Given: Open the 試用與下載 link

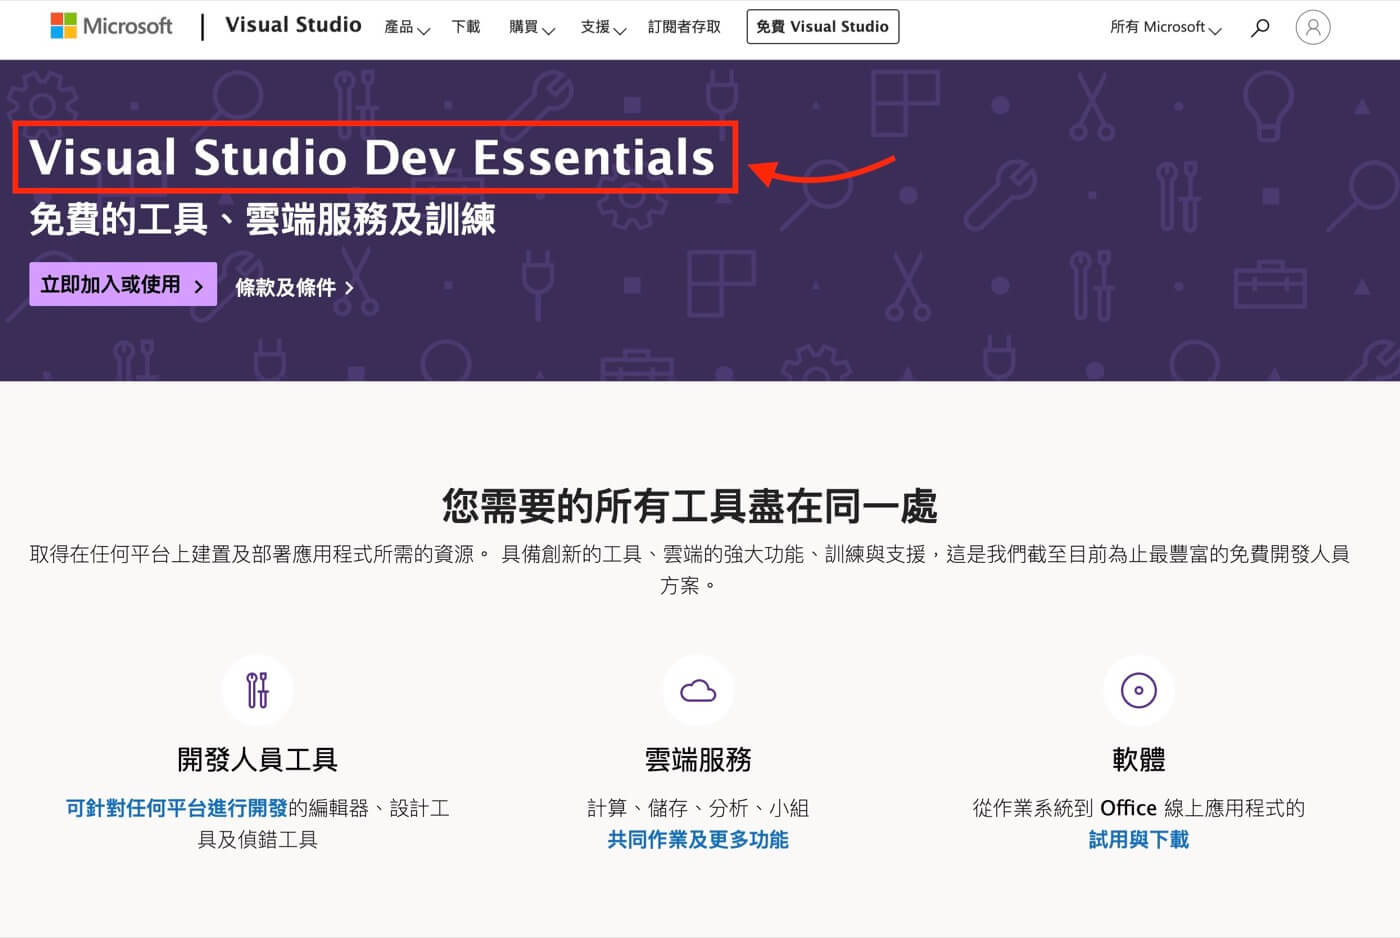Looking at the screenshot, I should click(x=1139, y=840).
